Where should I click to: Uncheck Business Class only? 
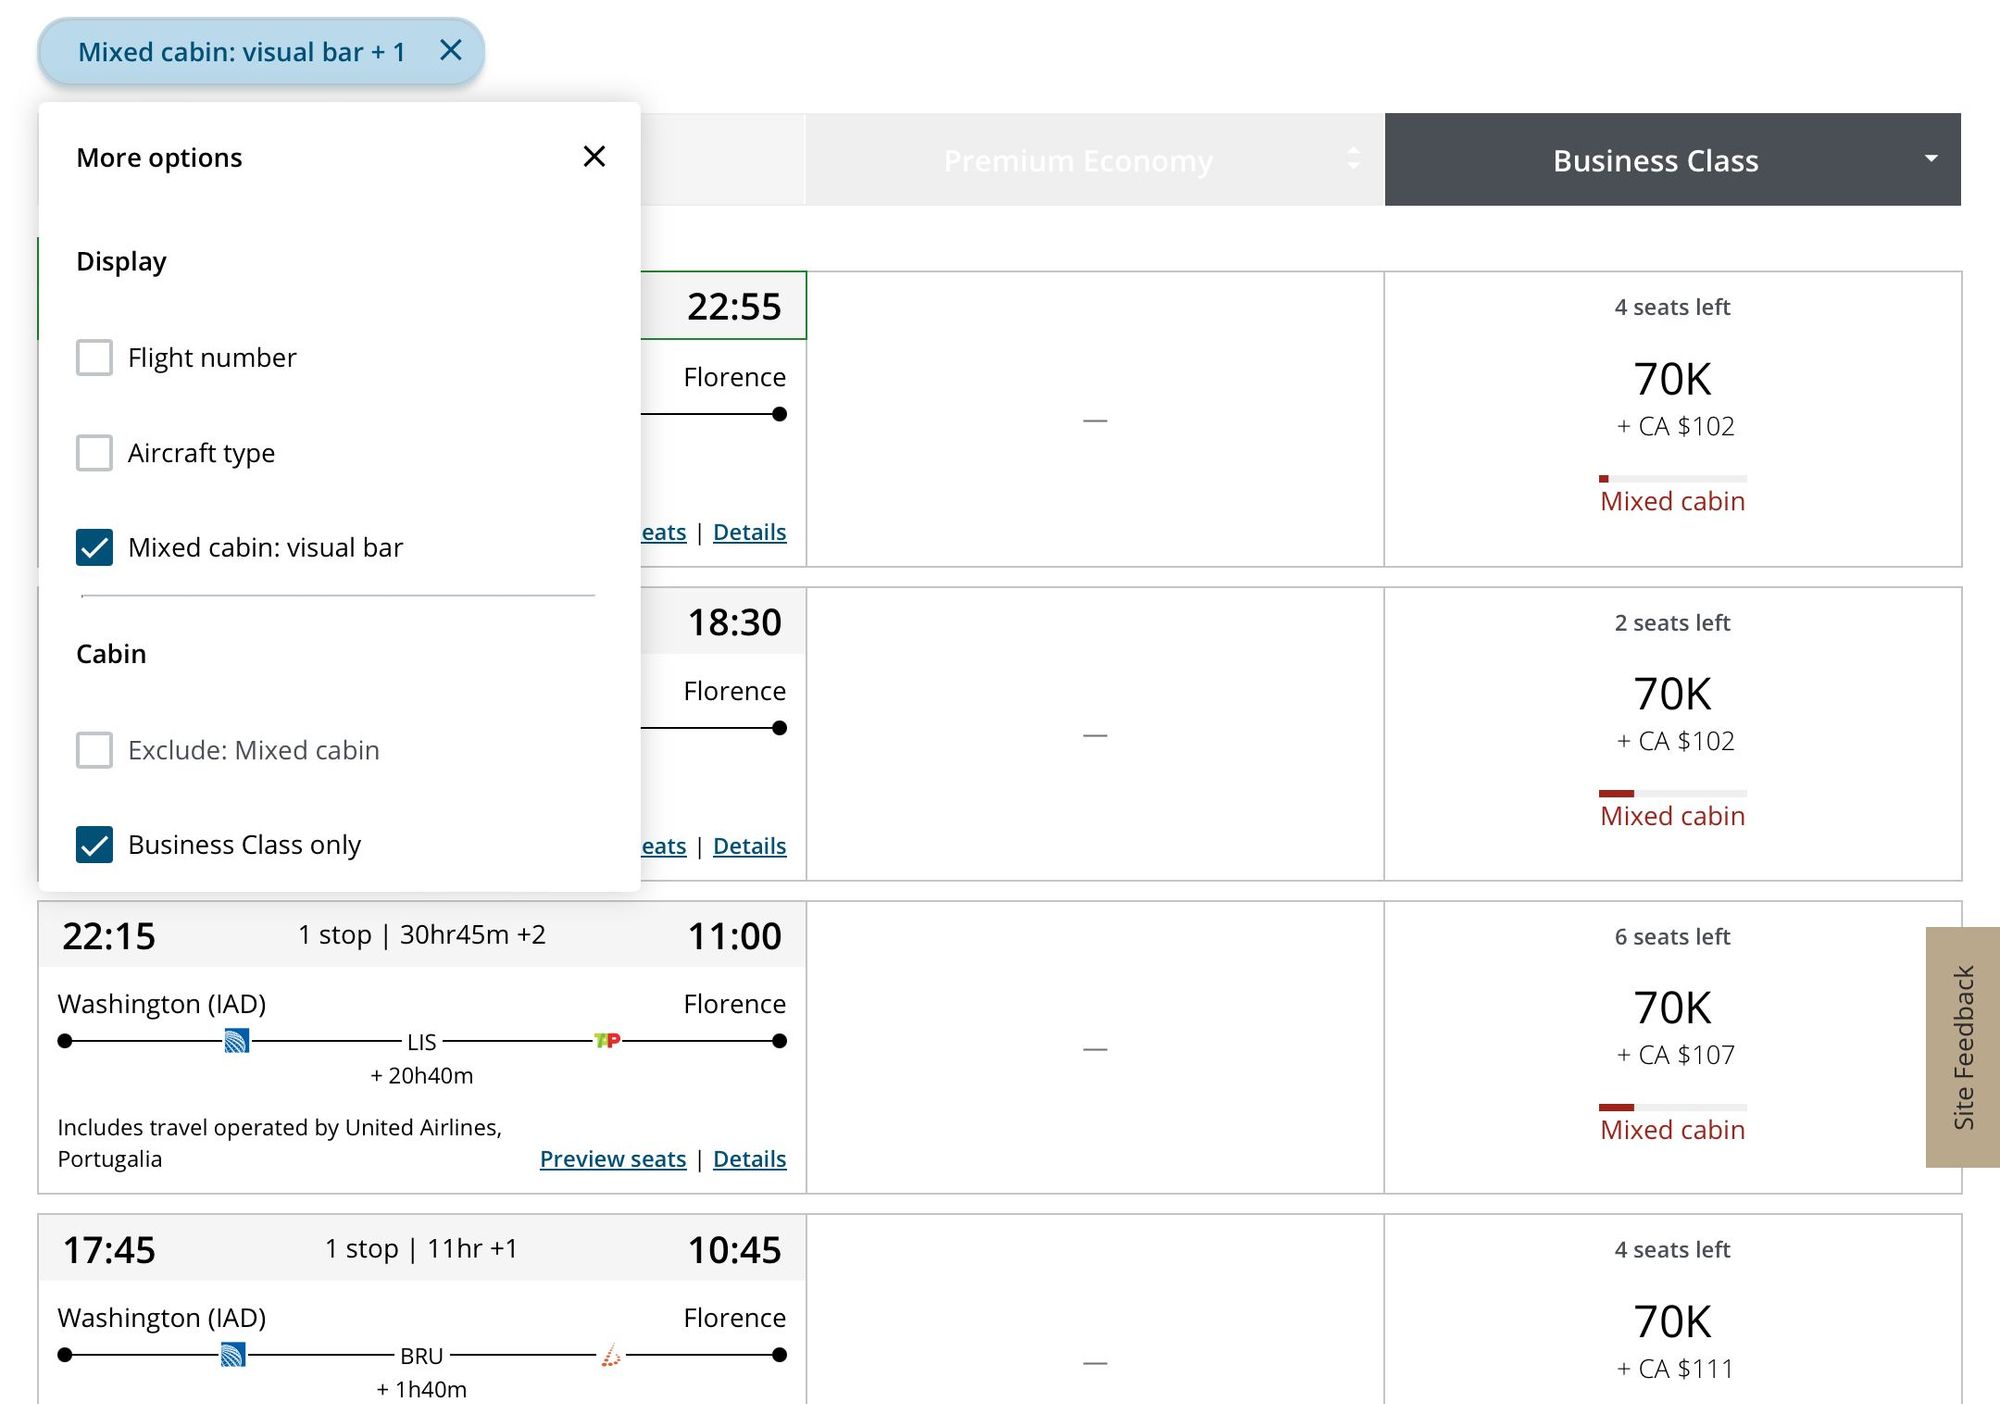click(x=94, y=844)
